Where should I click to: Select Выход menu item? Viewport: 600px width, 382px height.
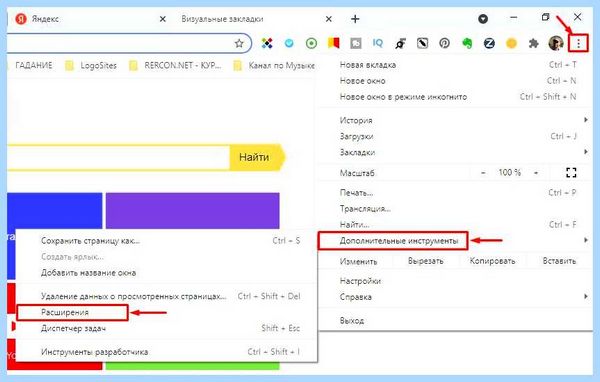tap(455, 321)
